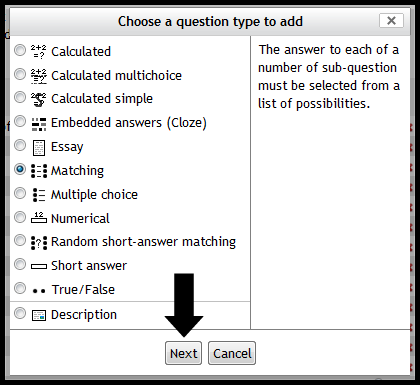
Task: Click the Calculated simple icon
Action: click(39, 99)
